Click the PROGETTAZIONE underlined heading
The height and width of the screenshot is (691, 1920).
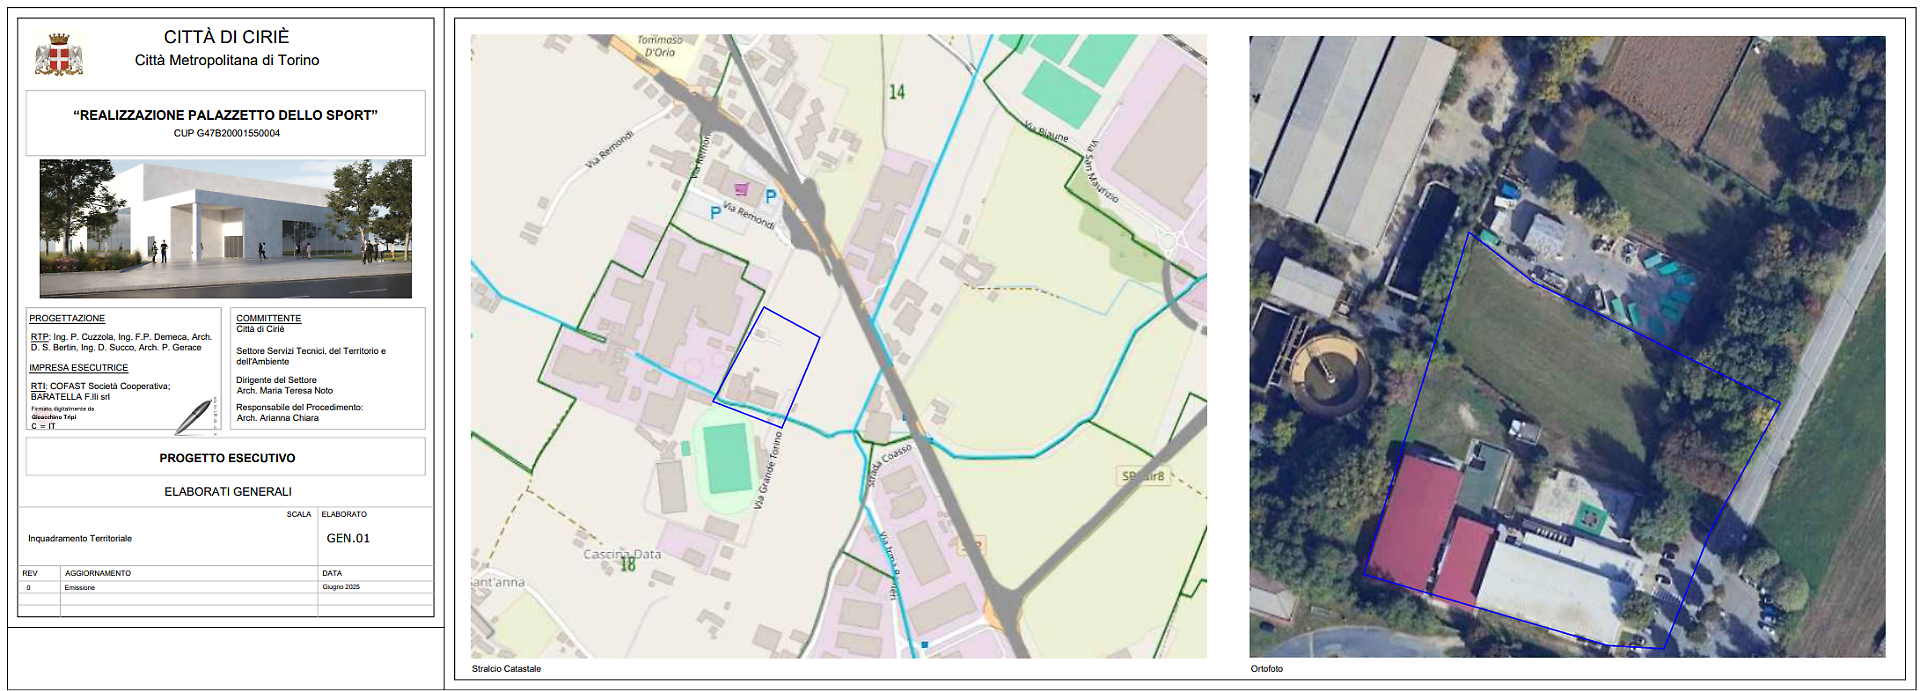(67, 318)
